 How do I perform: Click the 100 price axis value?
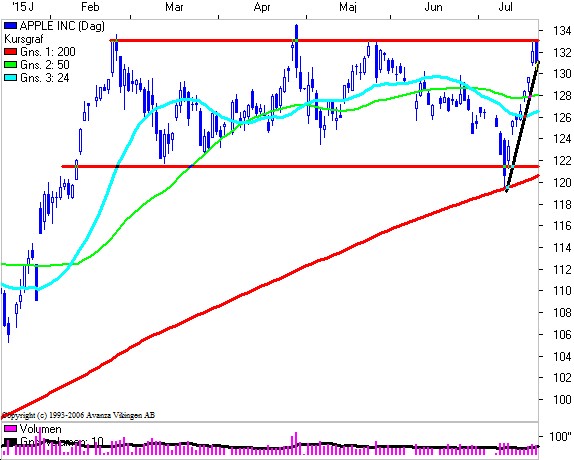pos(562,399)
